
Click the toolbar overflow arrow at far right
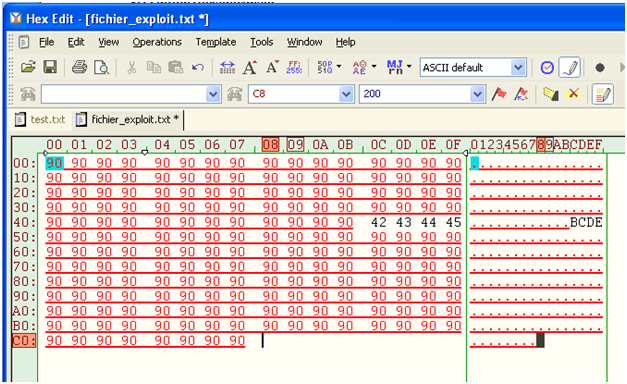coord(622,68)
